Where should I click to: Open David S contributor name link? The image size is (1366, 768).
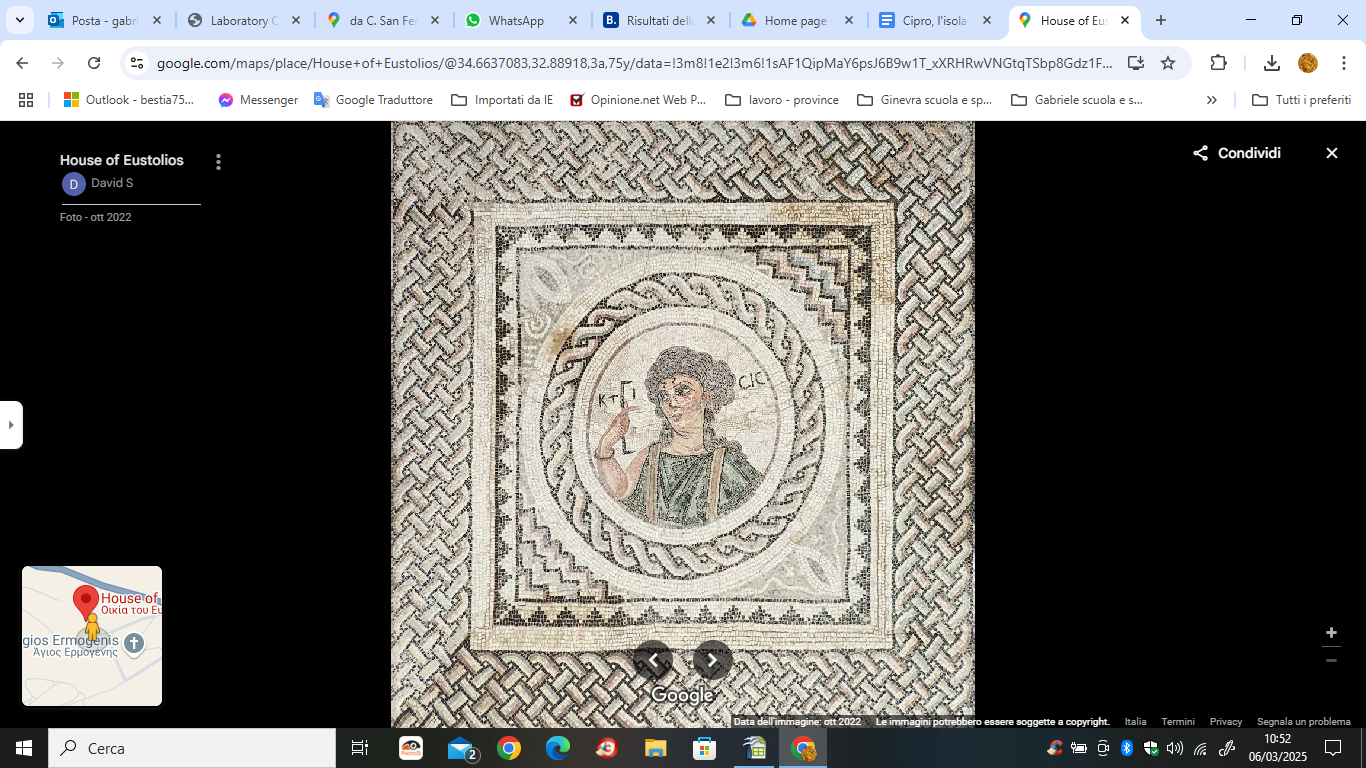[112, 183]
